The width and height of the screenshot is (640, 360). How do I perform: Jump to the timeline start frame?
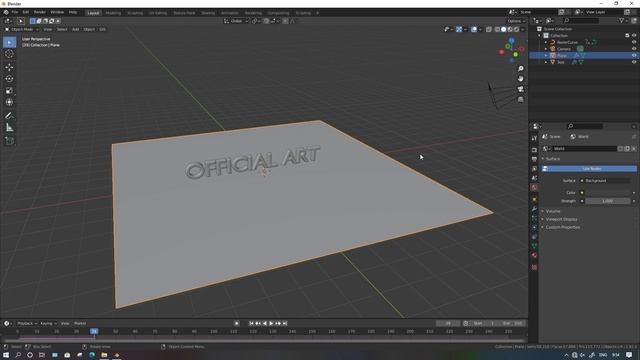tap(251, 323)
